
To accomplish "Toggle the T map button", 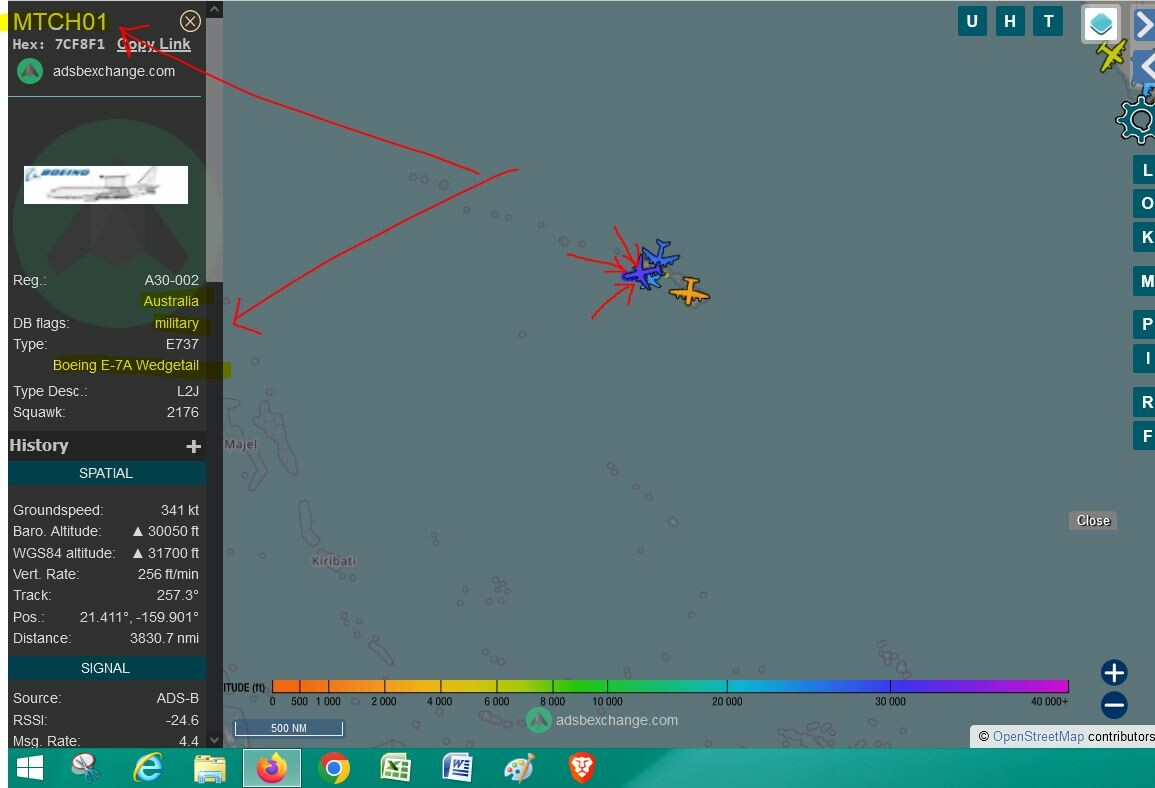I will 1048,21.
